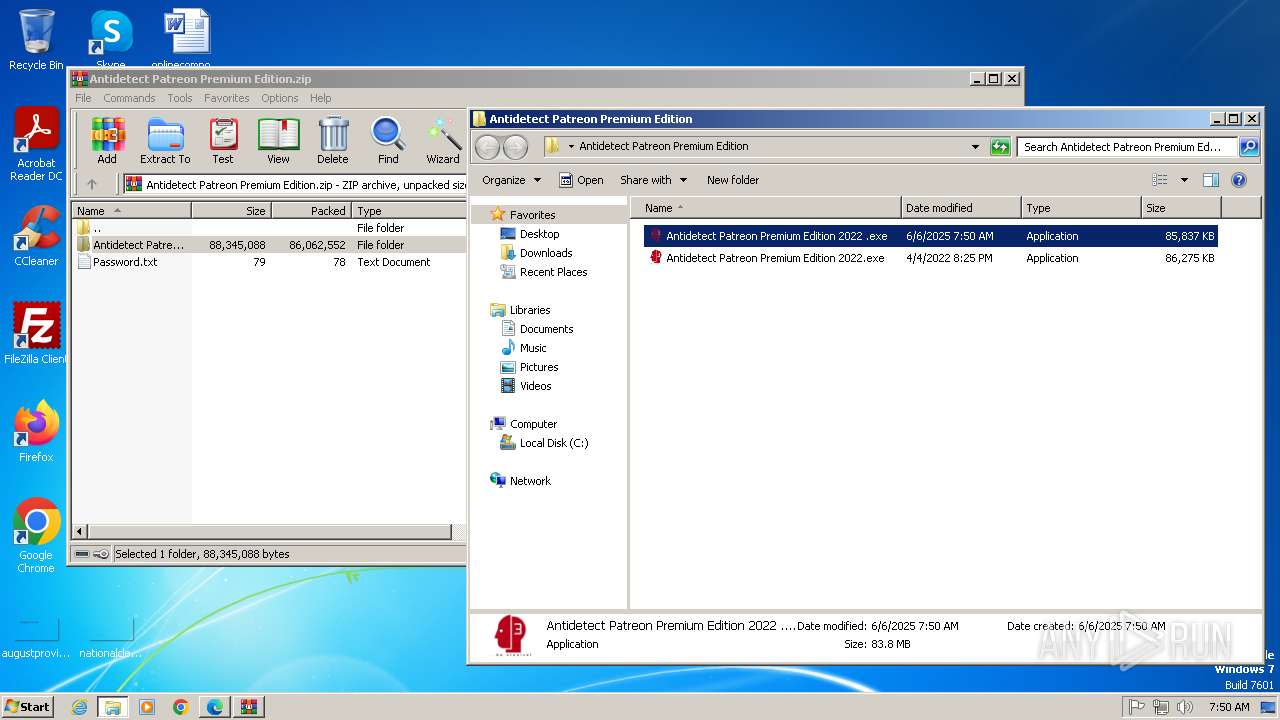
Task: Click New folder in Explorer toolbar
Action: point(733,180)
